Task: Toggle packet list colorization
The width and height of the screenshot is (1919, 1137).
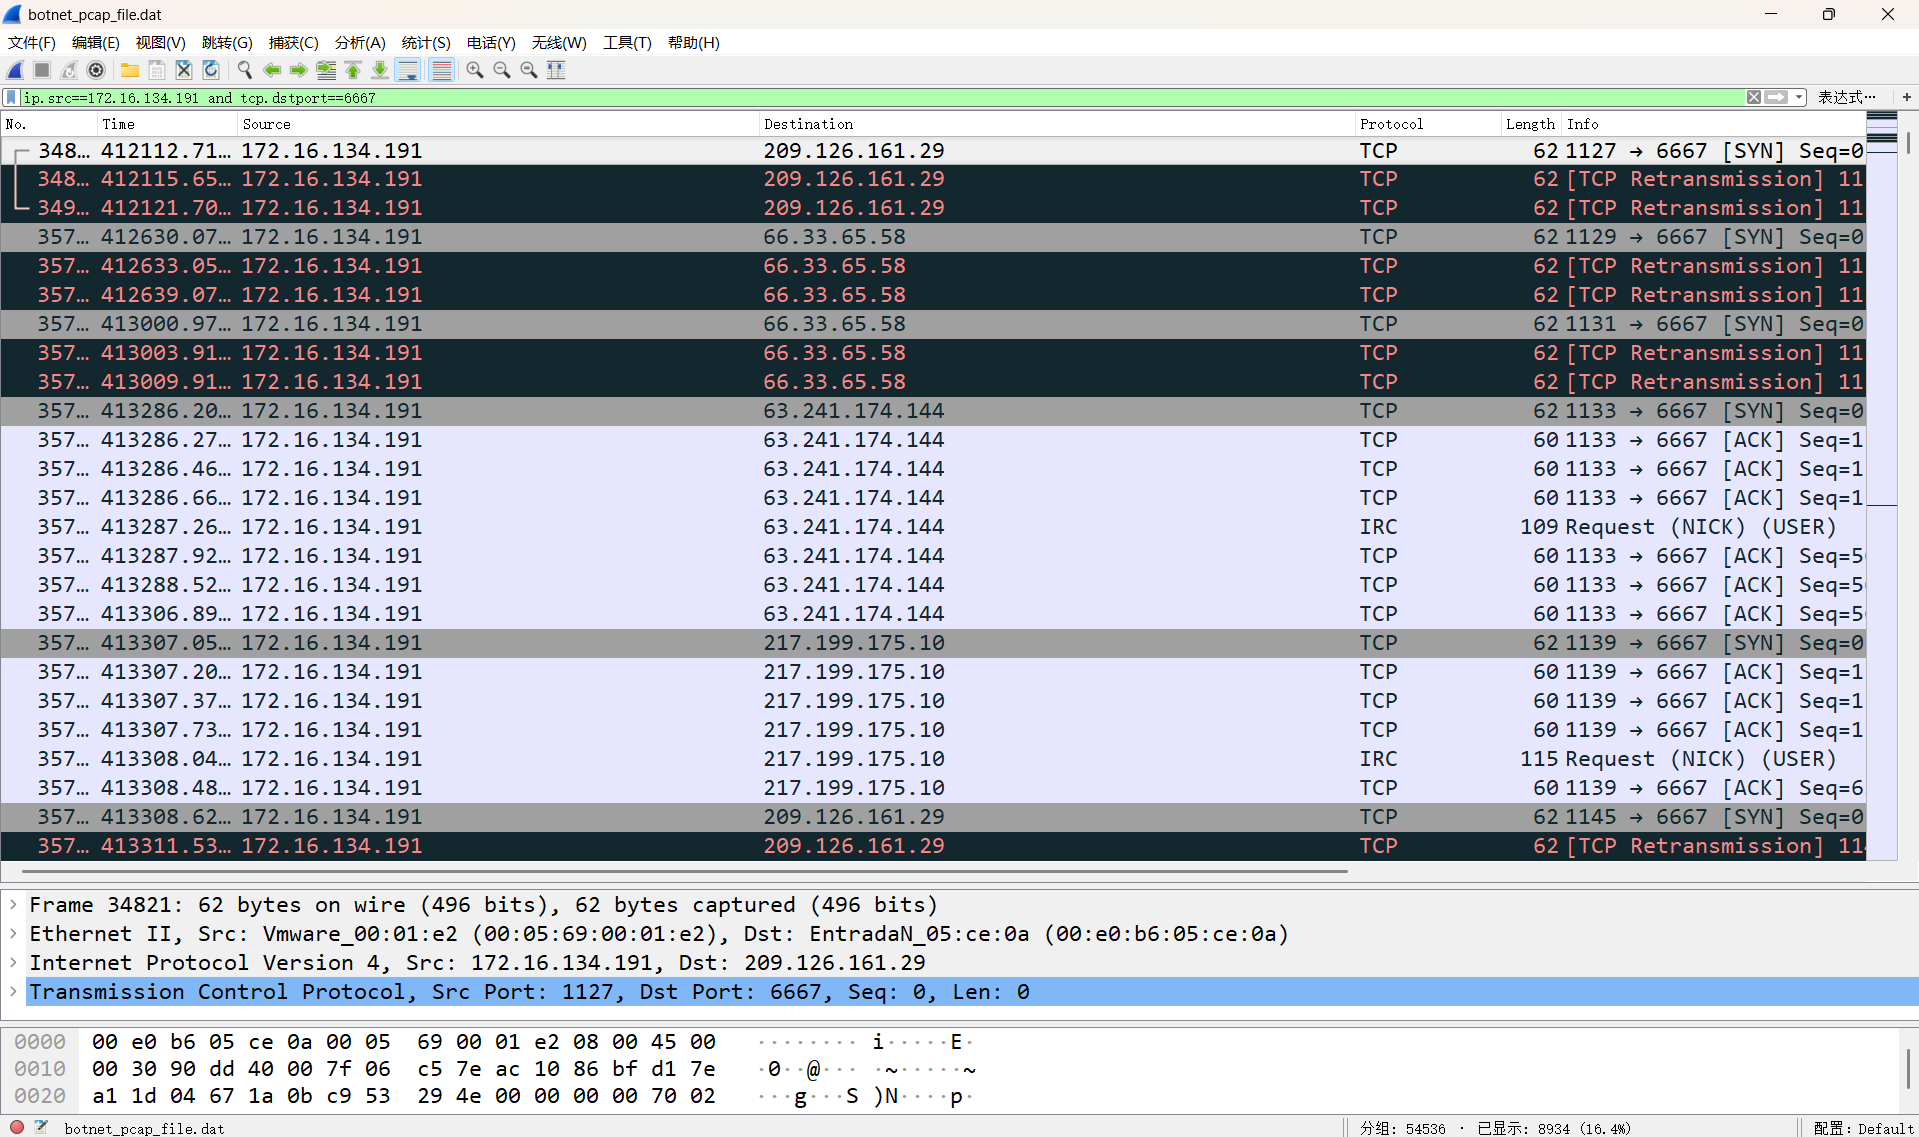Action: pyautogui.click(x=441, y=70)
